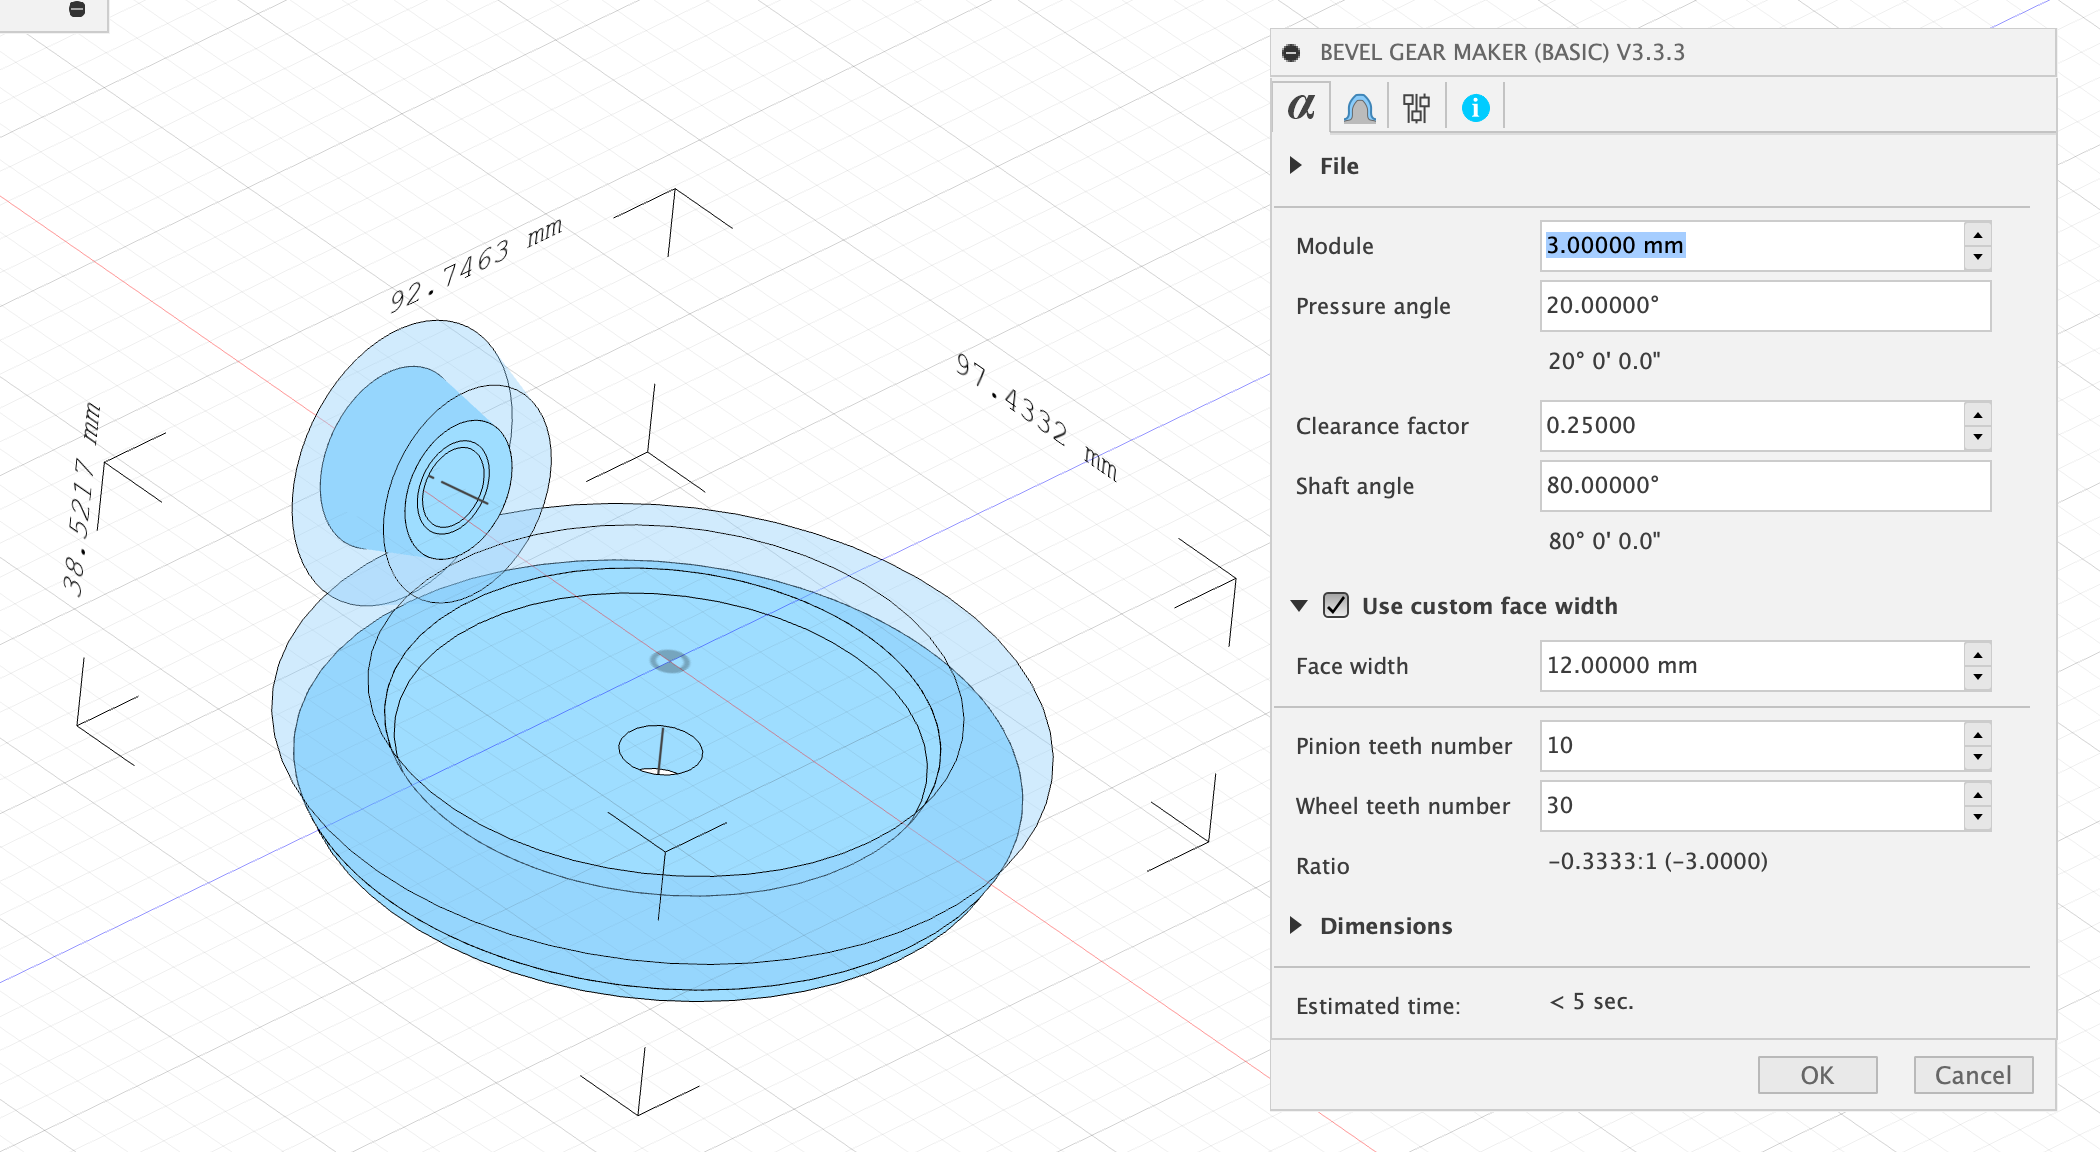
Task: Click the Pressure angle input field
Action: click(x=1764, y=306)
